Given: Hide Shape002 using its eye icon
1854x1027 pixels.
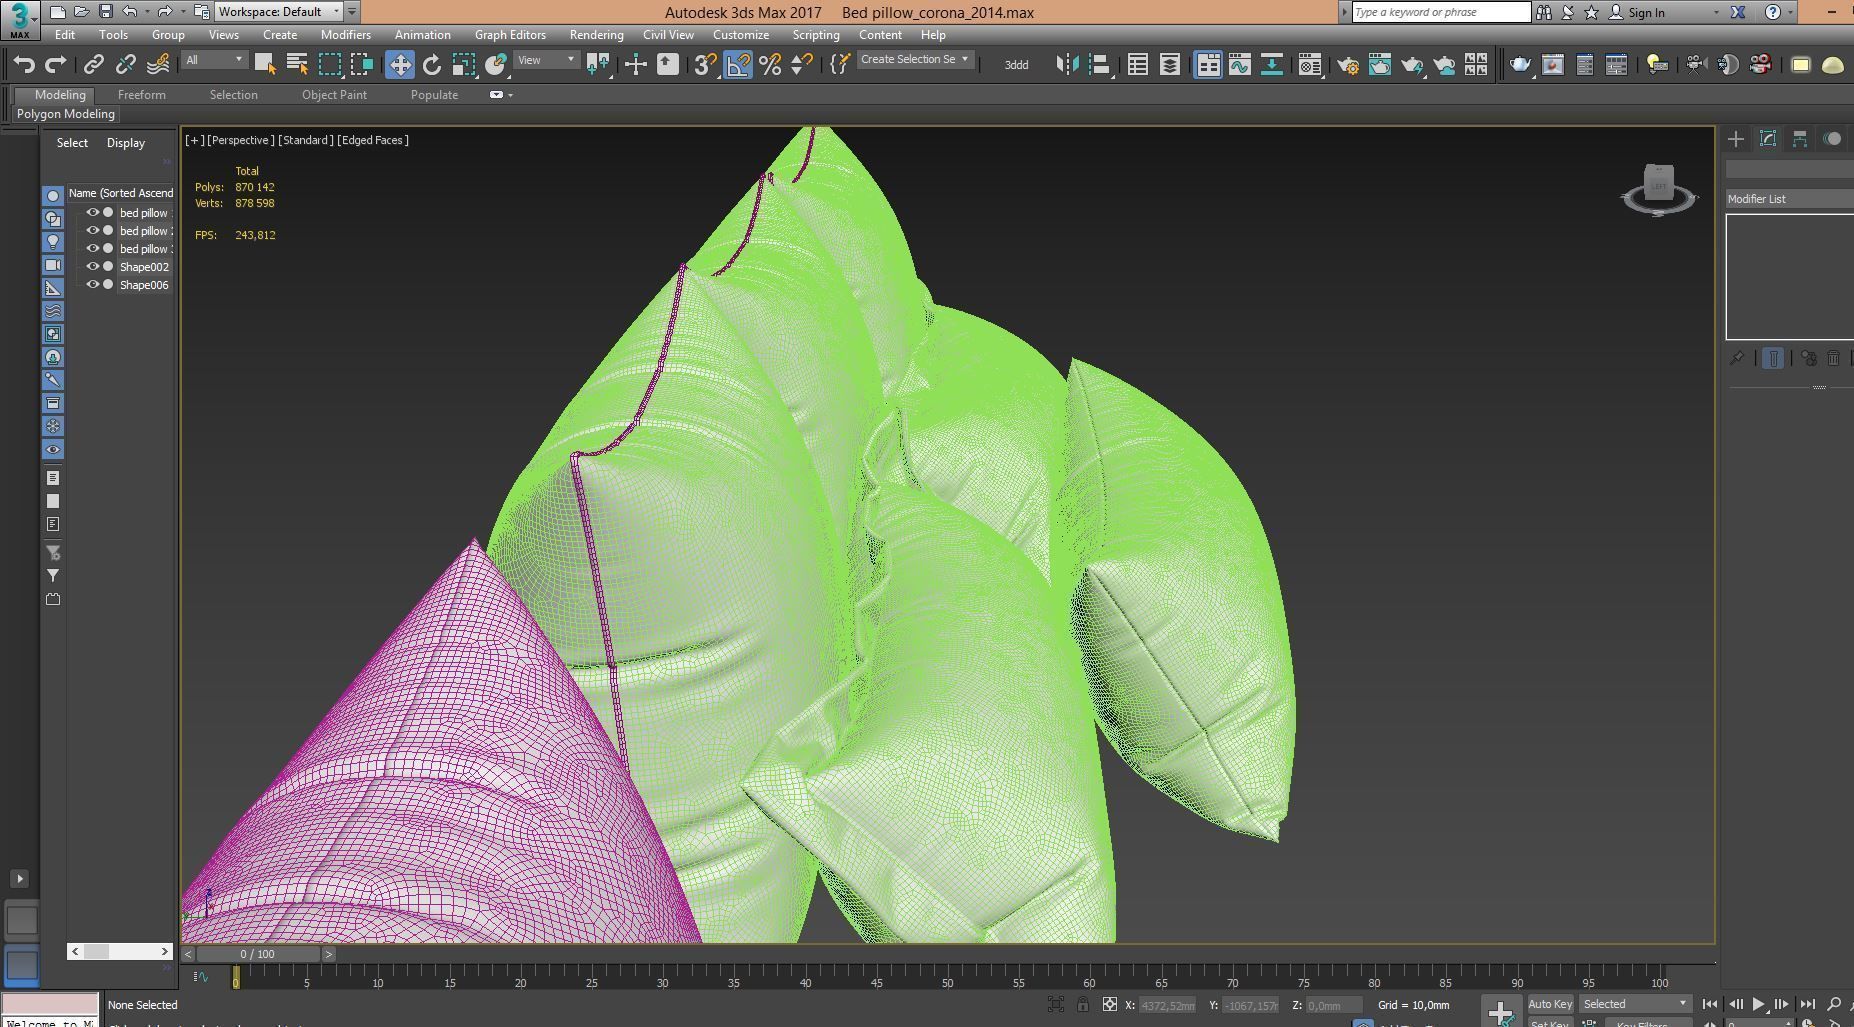Looking at the screenshot, I should point(93,267).
